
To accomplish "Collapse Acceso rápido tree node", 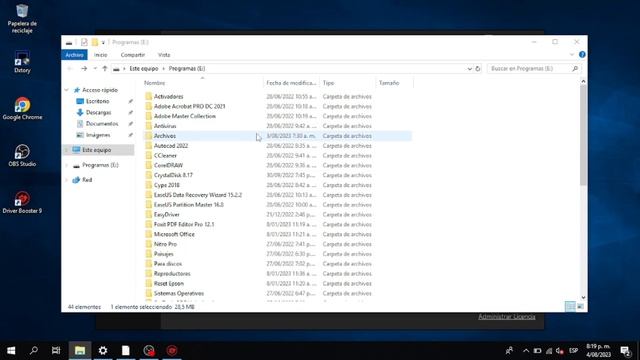I will point(67,90).
